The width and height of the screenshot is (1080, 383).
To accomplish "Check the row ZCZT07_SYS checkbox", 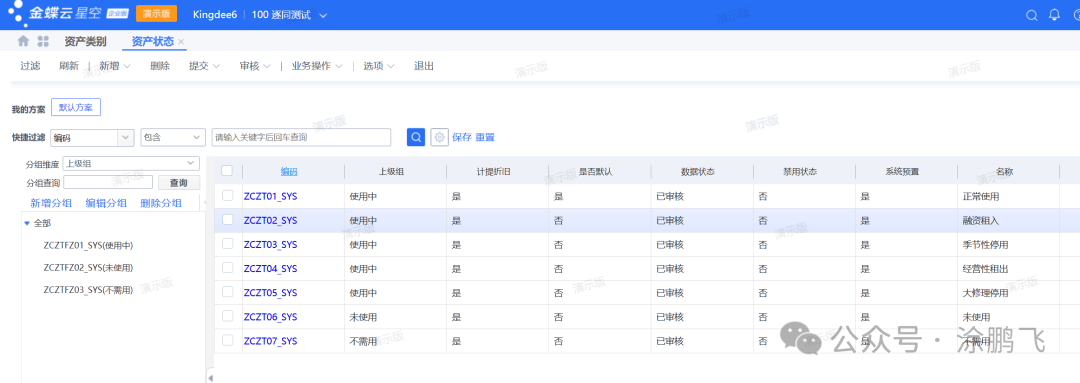I will (227, 341).
